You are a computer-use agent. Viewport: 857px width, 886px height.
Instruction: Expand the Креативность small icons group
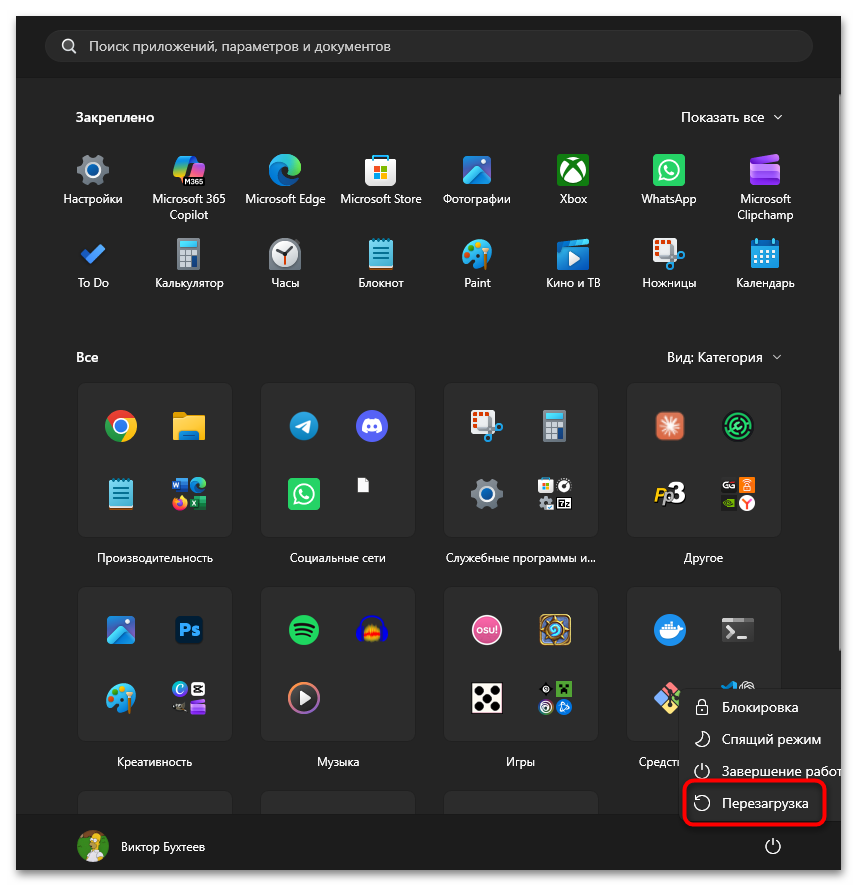coord(189,698)
